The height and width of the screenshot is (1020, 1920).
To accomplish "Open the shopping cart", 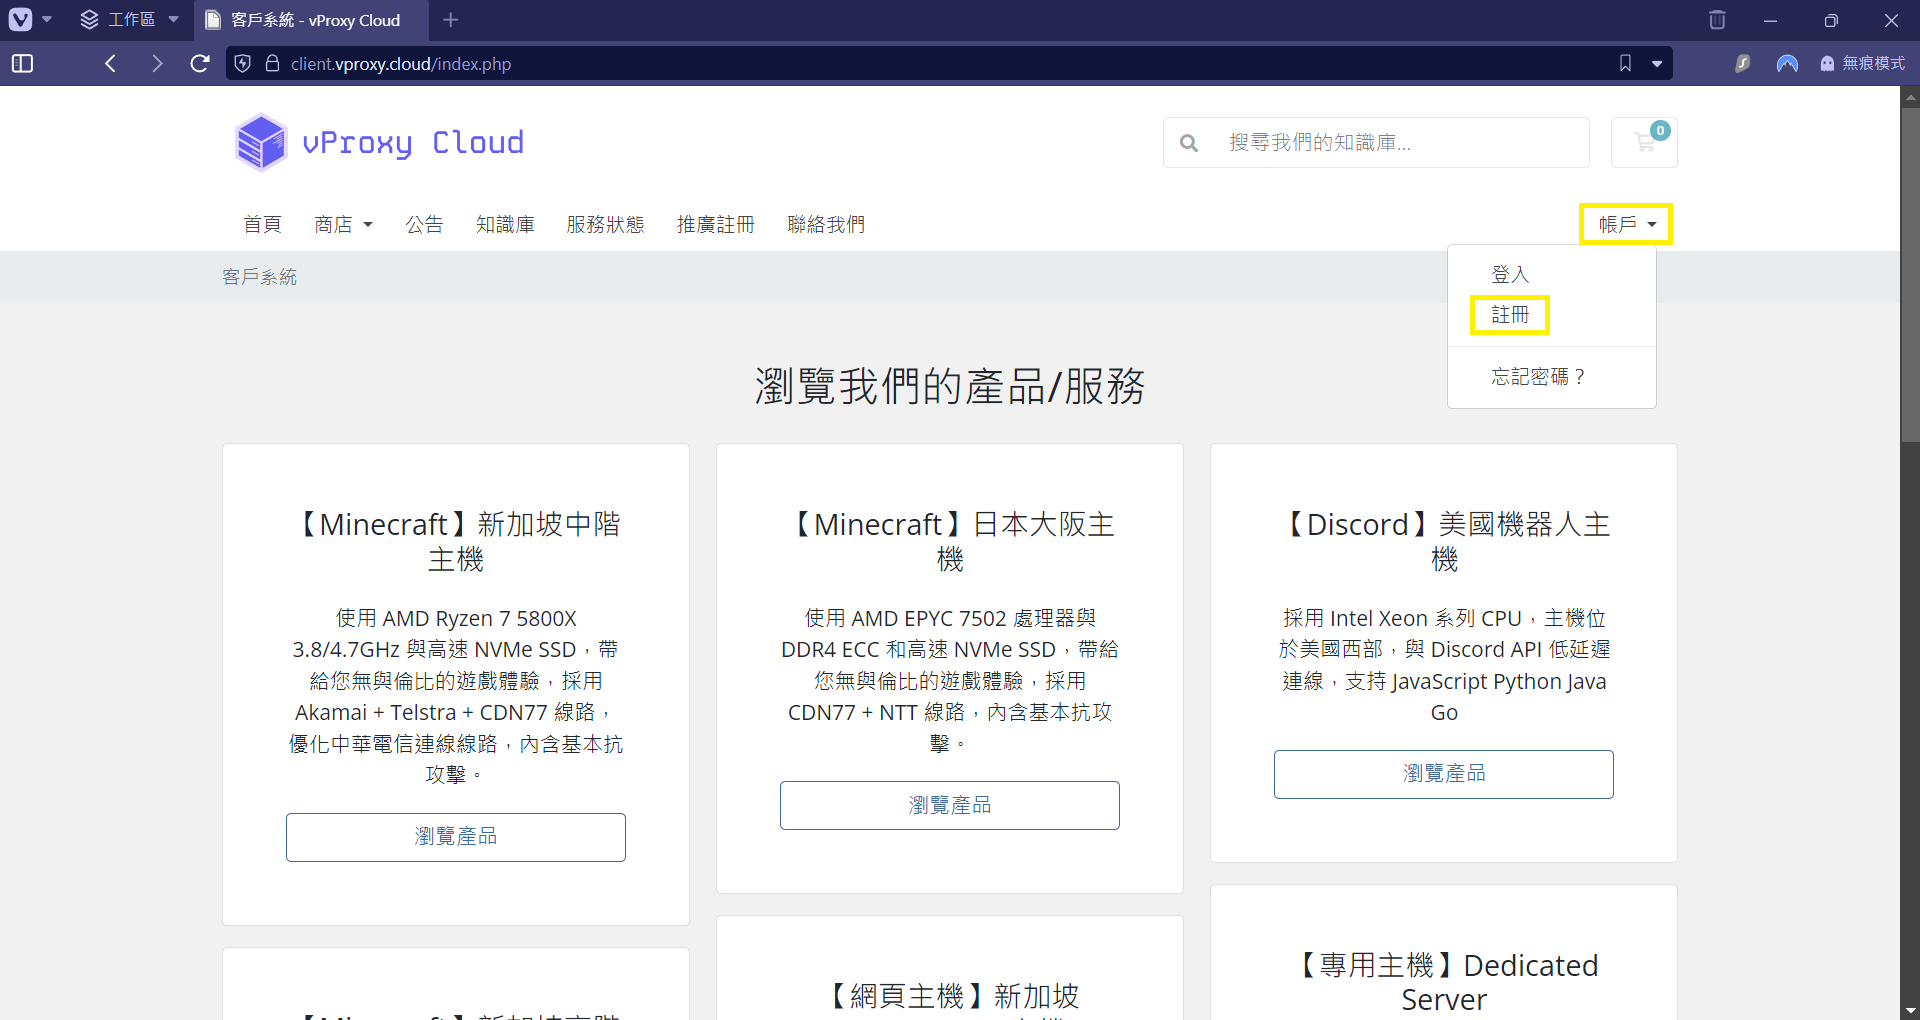I will point(1644,142).
